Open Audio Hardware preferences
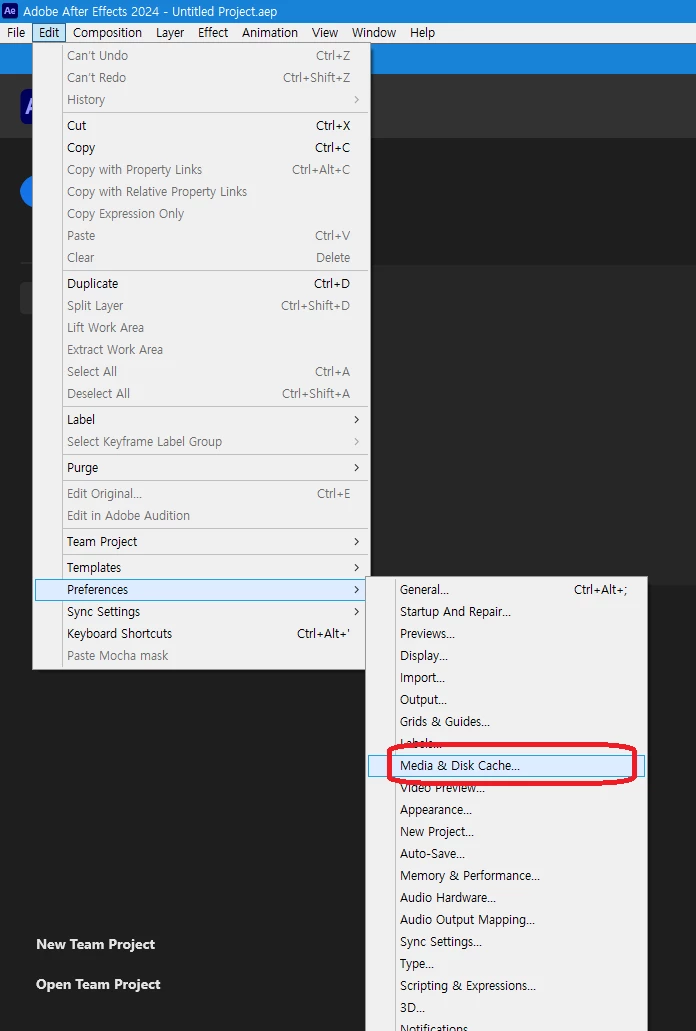The width and height of the screenshot is (696, 1031). point(506,898)
